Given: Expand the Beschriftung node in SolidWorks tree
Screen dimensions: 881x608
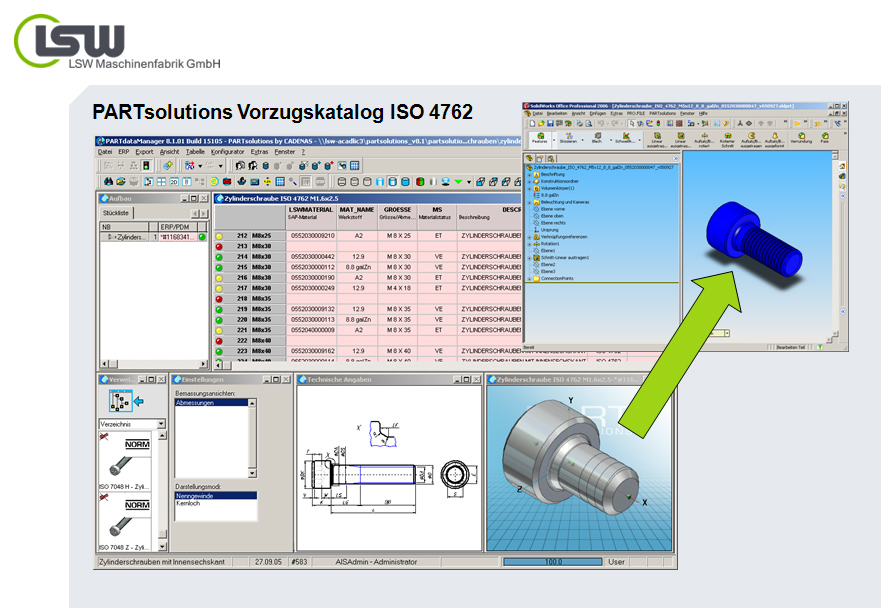Looking at the screenshot, I should click(x=529, y=174).
